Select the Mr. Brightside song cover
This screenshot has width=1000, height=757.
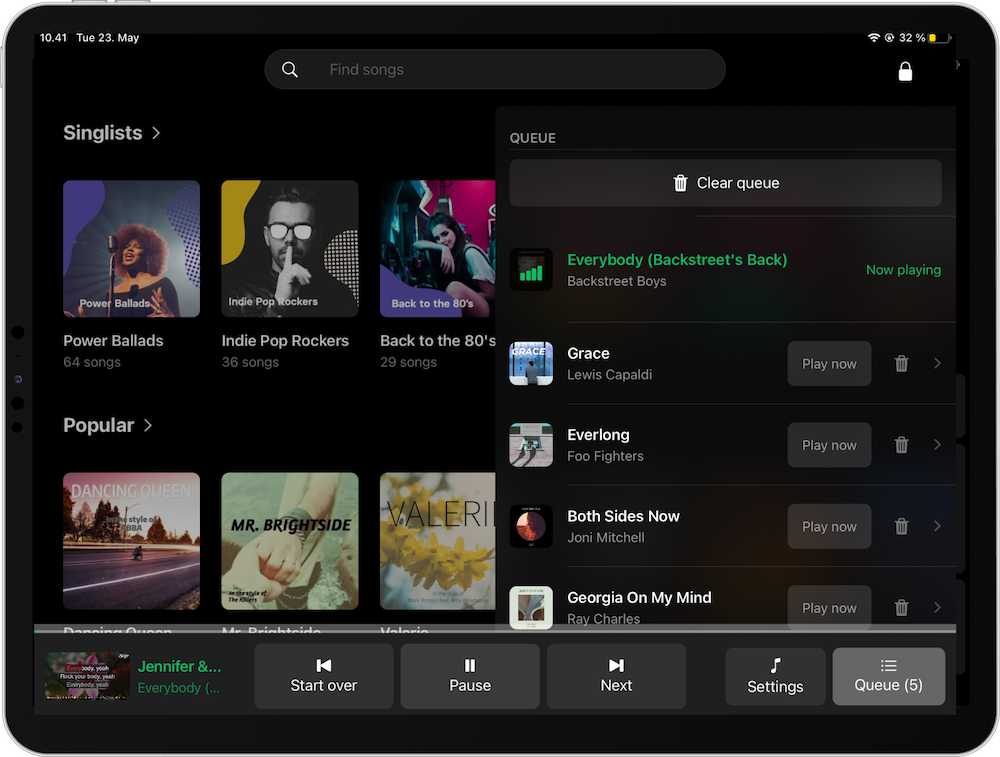pos(290,541)
